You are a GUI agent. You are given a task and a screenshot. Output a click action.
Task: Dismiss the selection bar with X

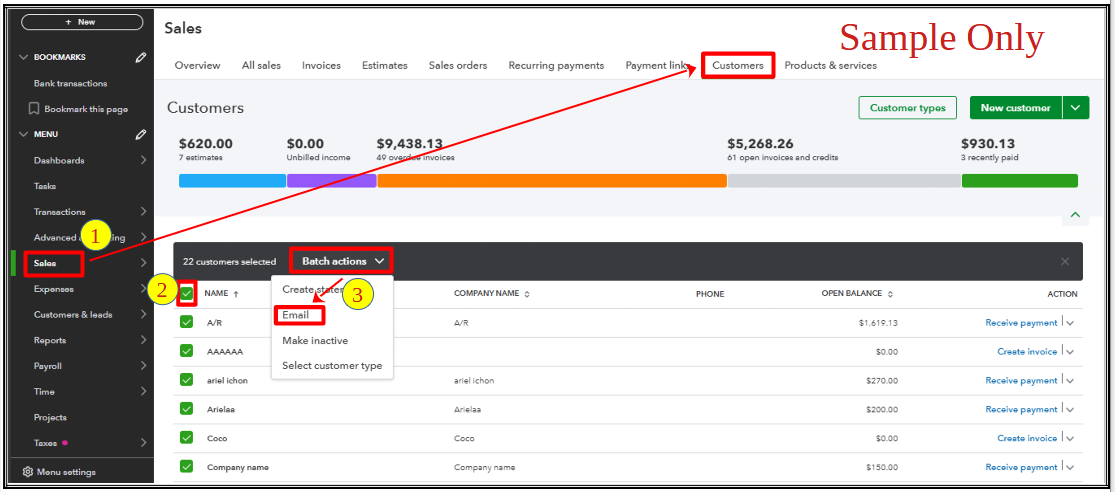coord(1065,262)
